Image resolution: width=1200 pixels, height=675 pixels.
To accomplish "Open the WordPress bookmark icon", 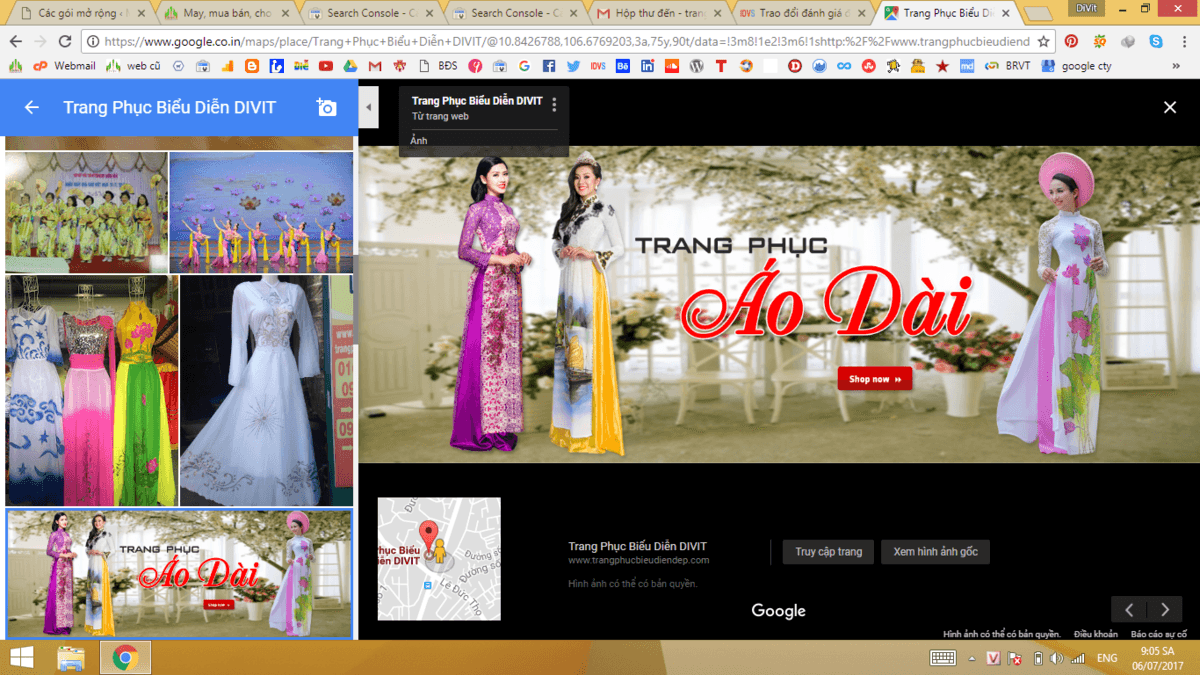I will (697, 66).
